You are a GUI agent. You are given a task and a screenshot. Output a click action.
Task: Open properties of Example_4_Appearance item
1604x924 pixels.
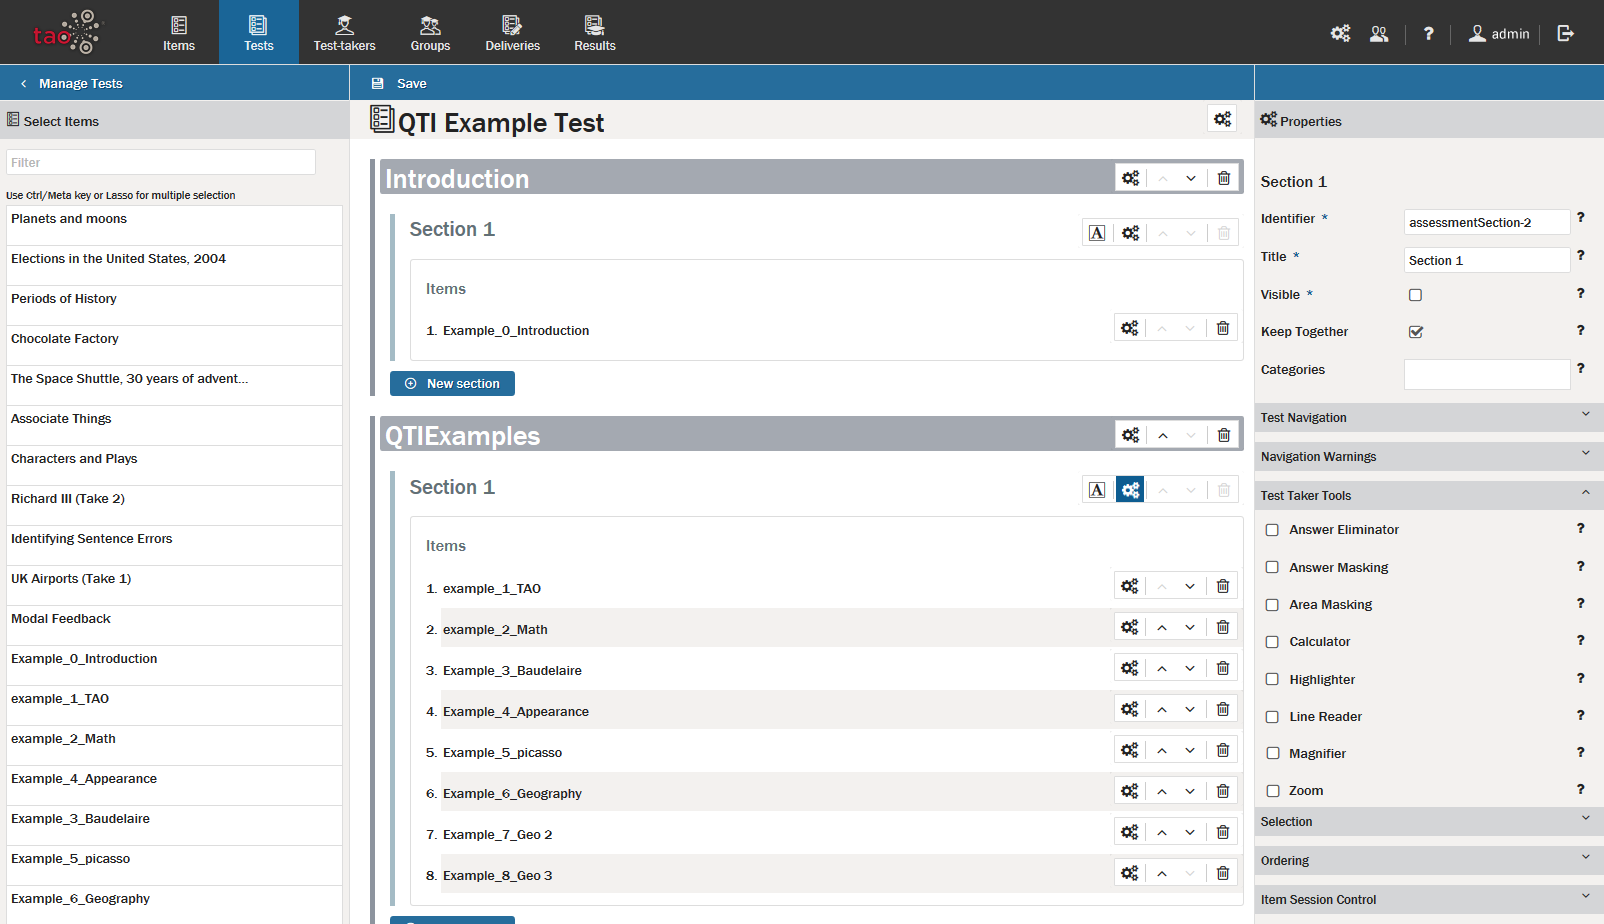tap(1129, 709)
